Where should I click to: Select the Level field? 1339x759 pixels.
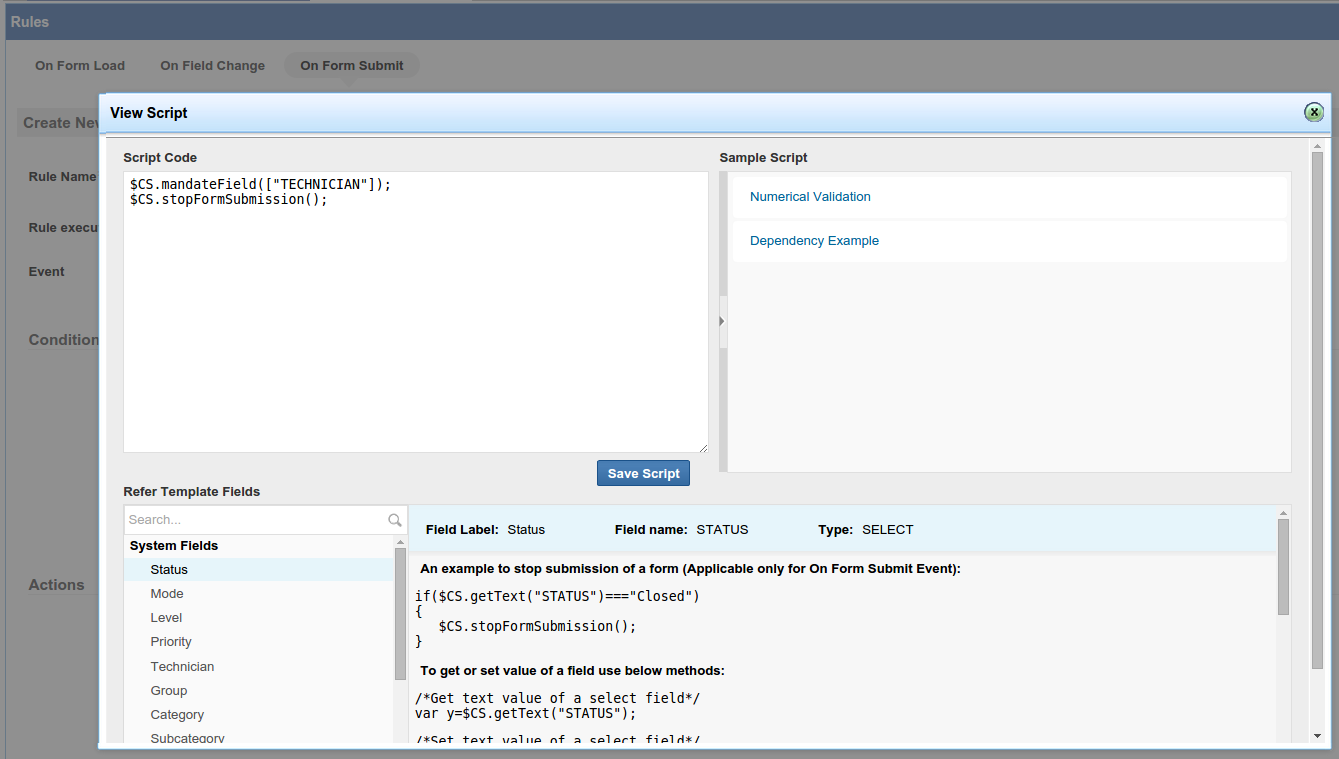point(166,618)
